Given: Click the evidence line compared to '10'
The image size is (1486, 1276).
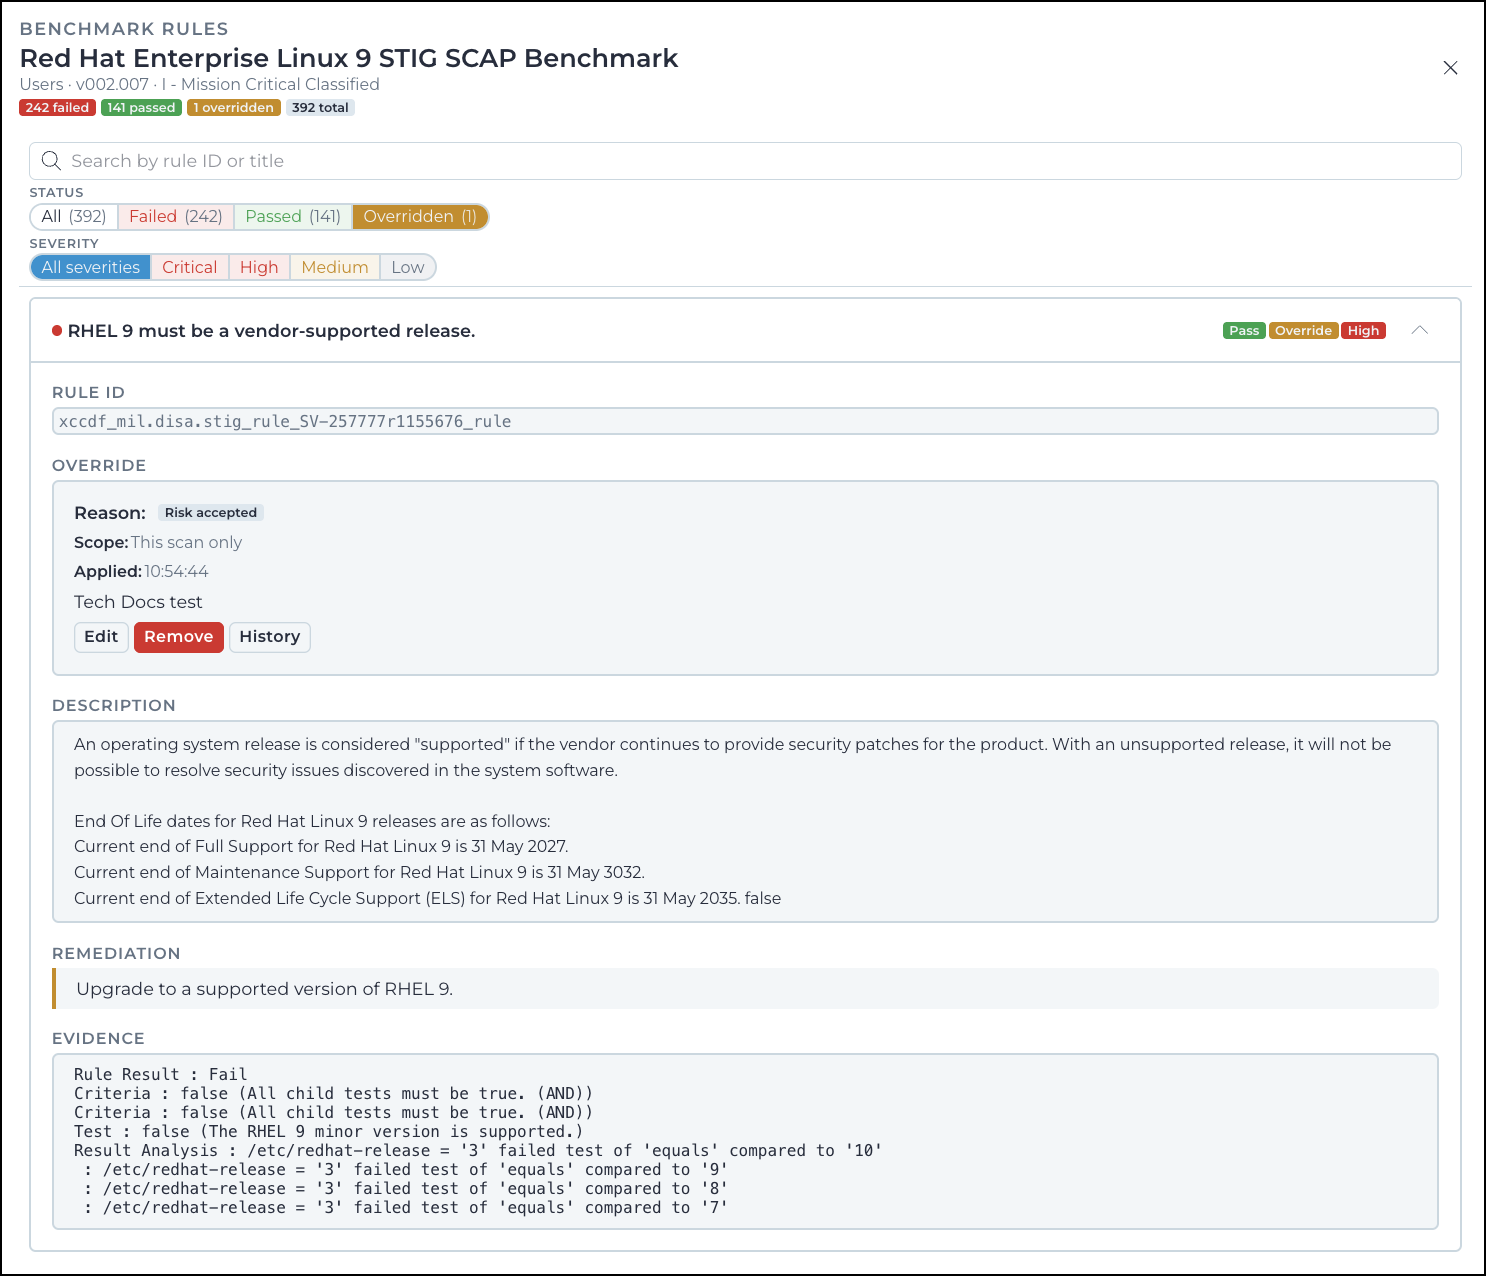Looking at the screenshot, I should click(478, 1151).
